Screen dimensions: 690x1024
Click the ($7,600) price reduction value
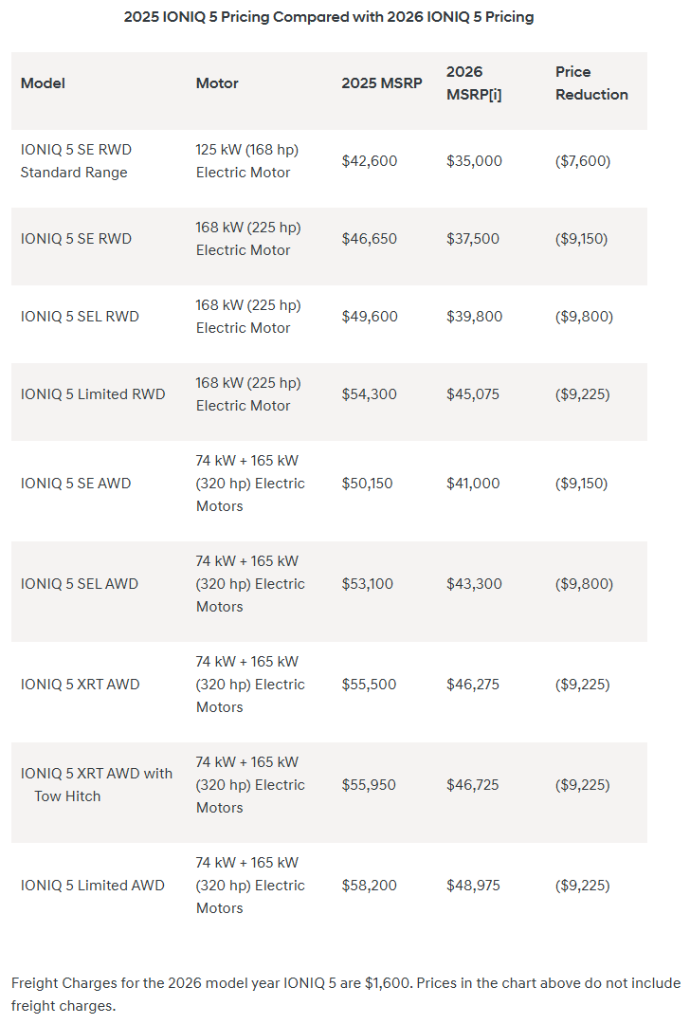point(582,161)
